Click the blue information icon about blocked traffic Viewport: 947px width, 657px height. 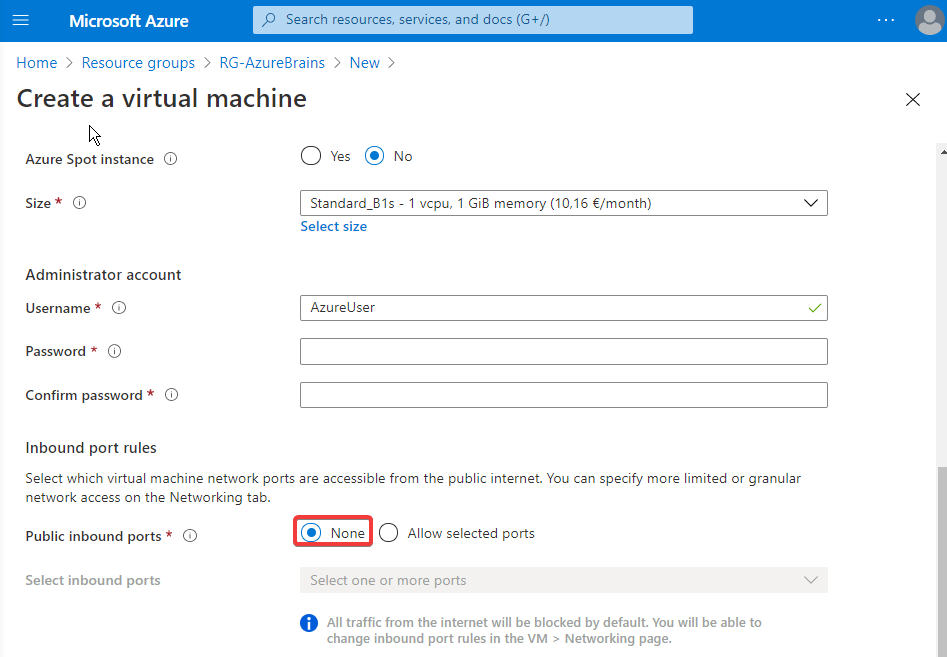pyautogui.click(x=309, y=623)
